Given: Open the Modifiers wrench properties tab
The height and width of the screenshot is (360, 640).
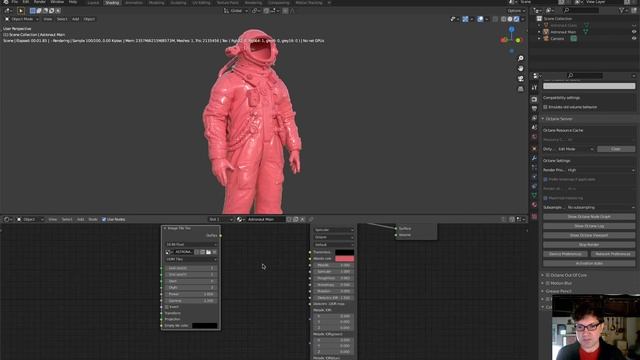Looking at the screenshot, I should point(534,158).
